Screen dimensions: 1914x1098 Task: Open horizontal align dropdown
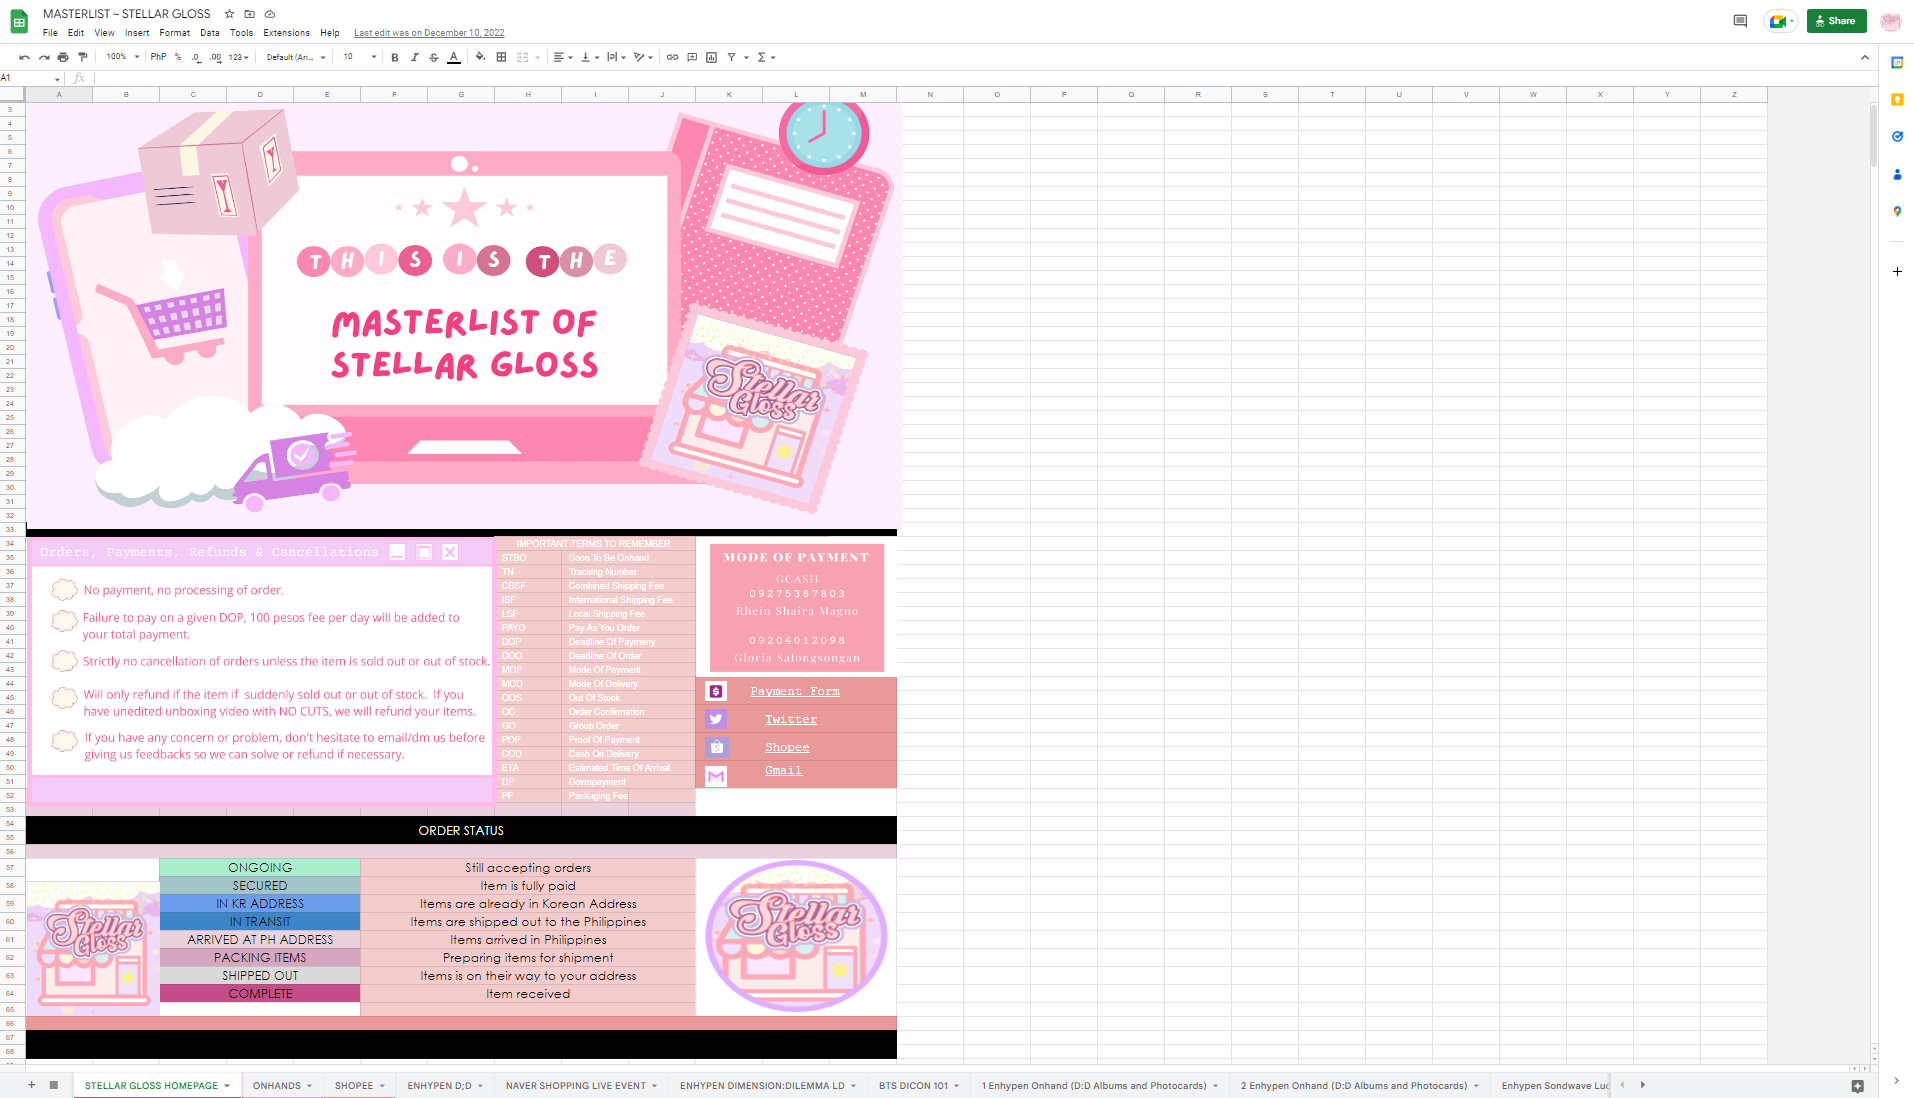(563, 57)
